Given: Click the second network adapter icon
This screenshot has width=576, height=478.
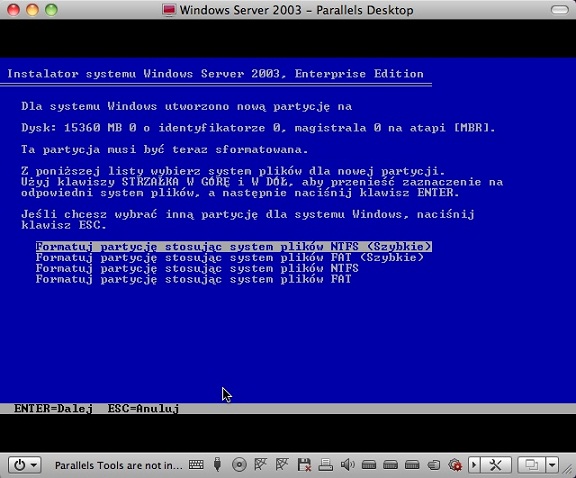Looking at the screenshot, I should click(282, 464).
